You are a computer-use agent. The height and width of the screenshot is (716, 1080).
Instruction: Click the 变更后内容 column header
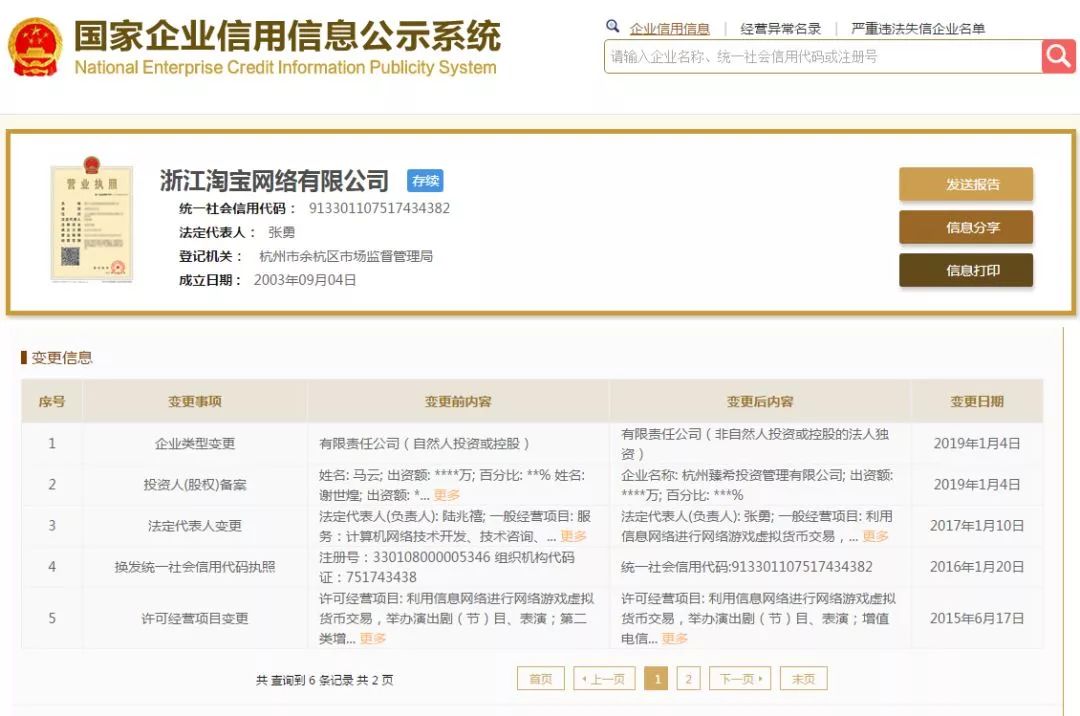(x=760, y=401)
